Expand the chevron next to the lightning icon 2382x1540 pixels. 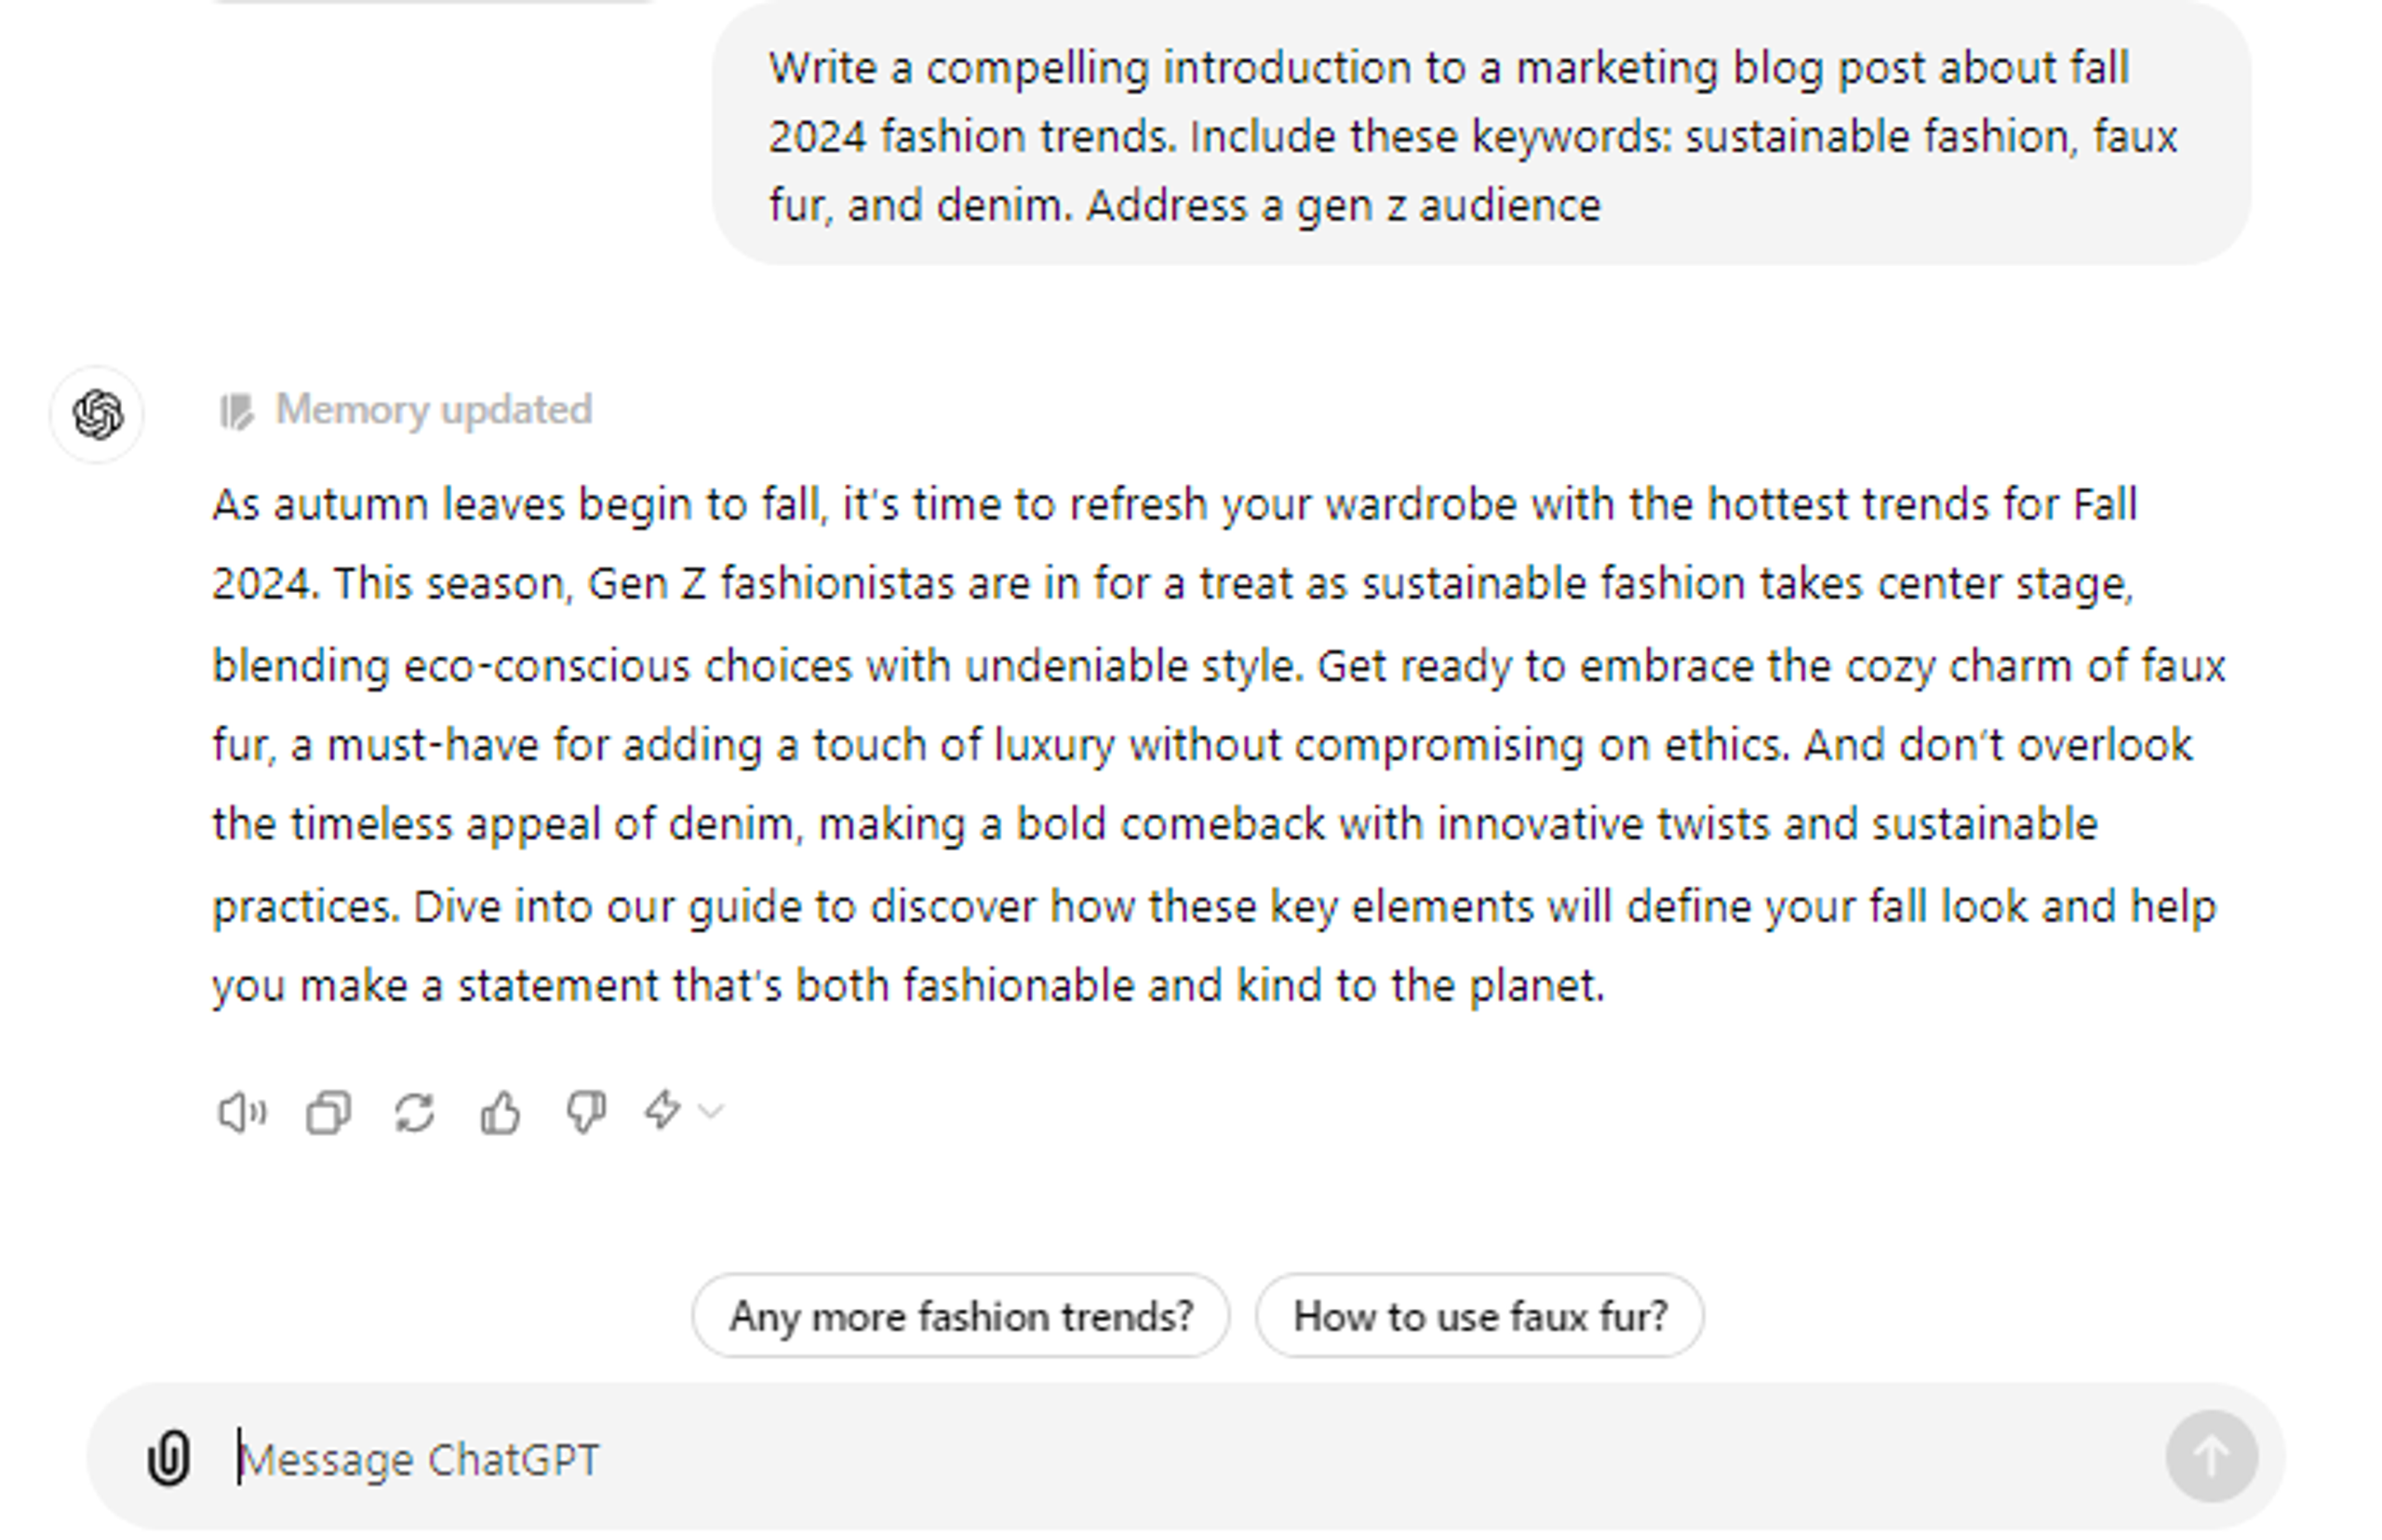pyautogui.click(x=711, y=1111)
